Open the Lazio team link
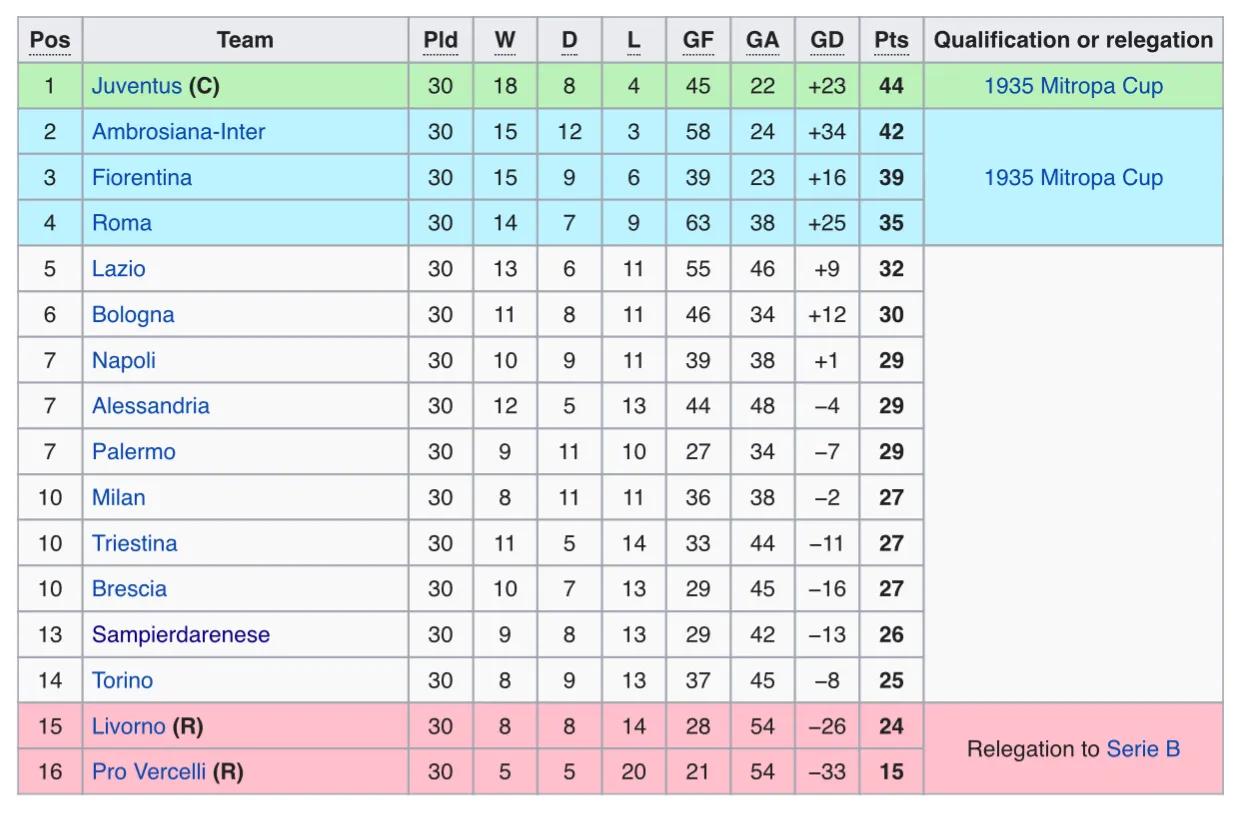This screenshot has width=1234, height=815. [118, 269]
